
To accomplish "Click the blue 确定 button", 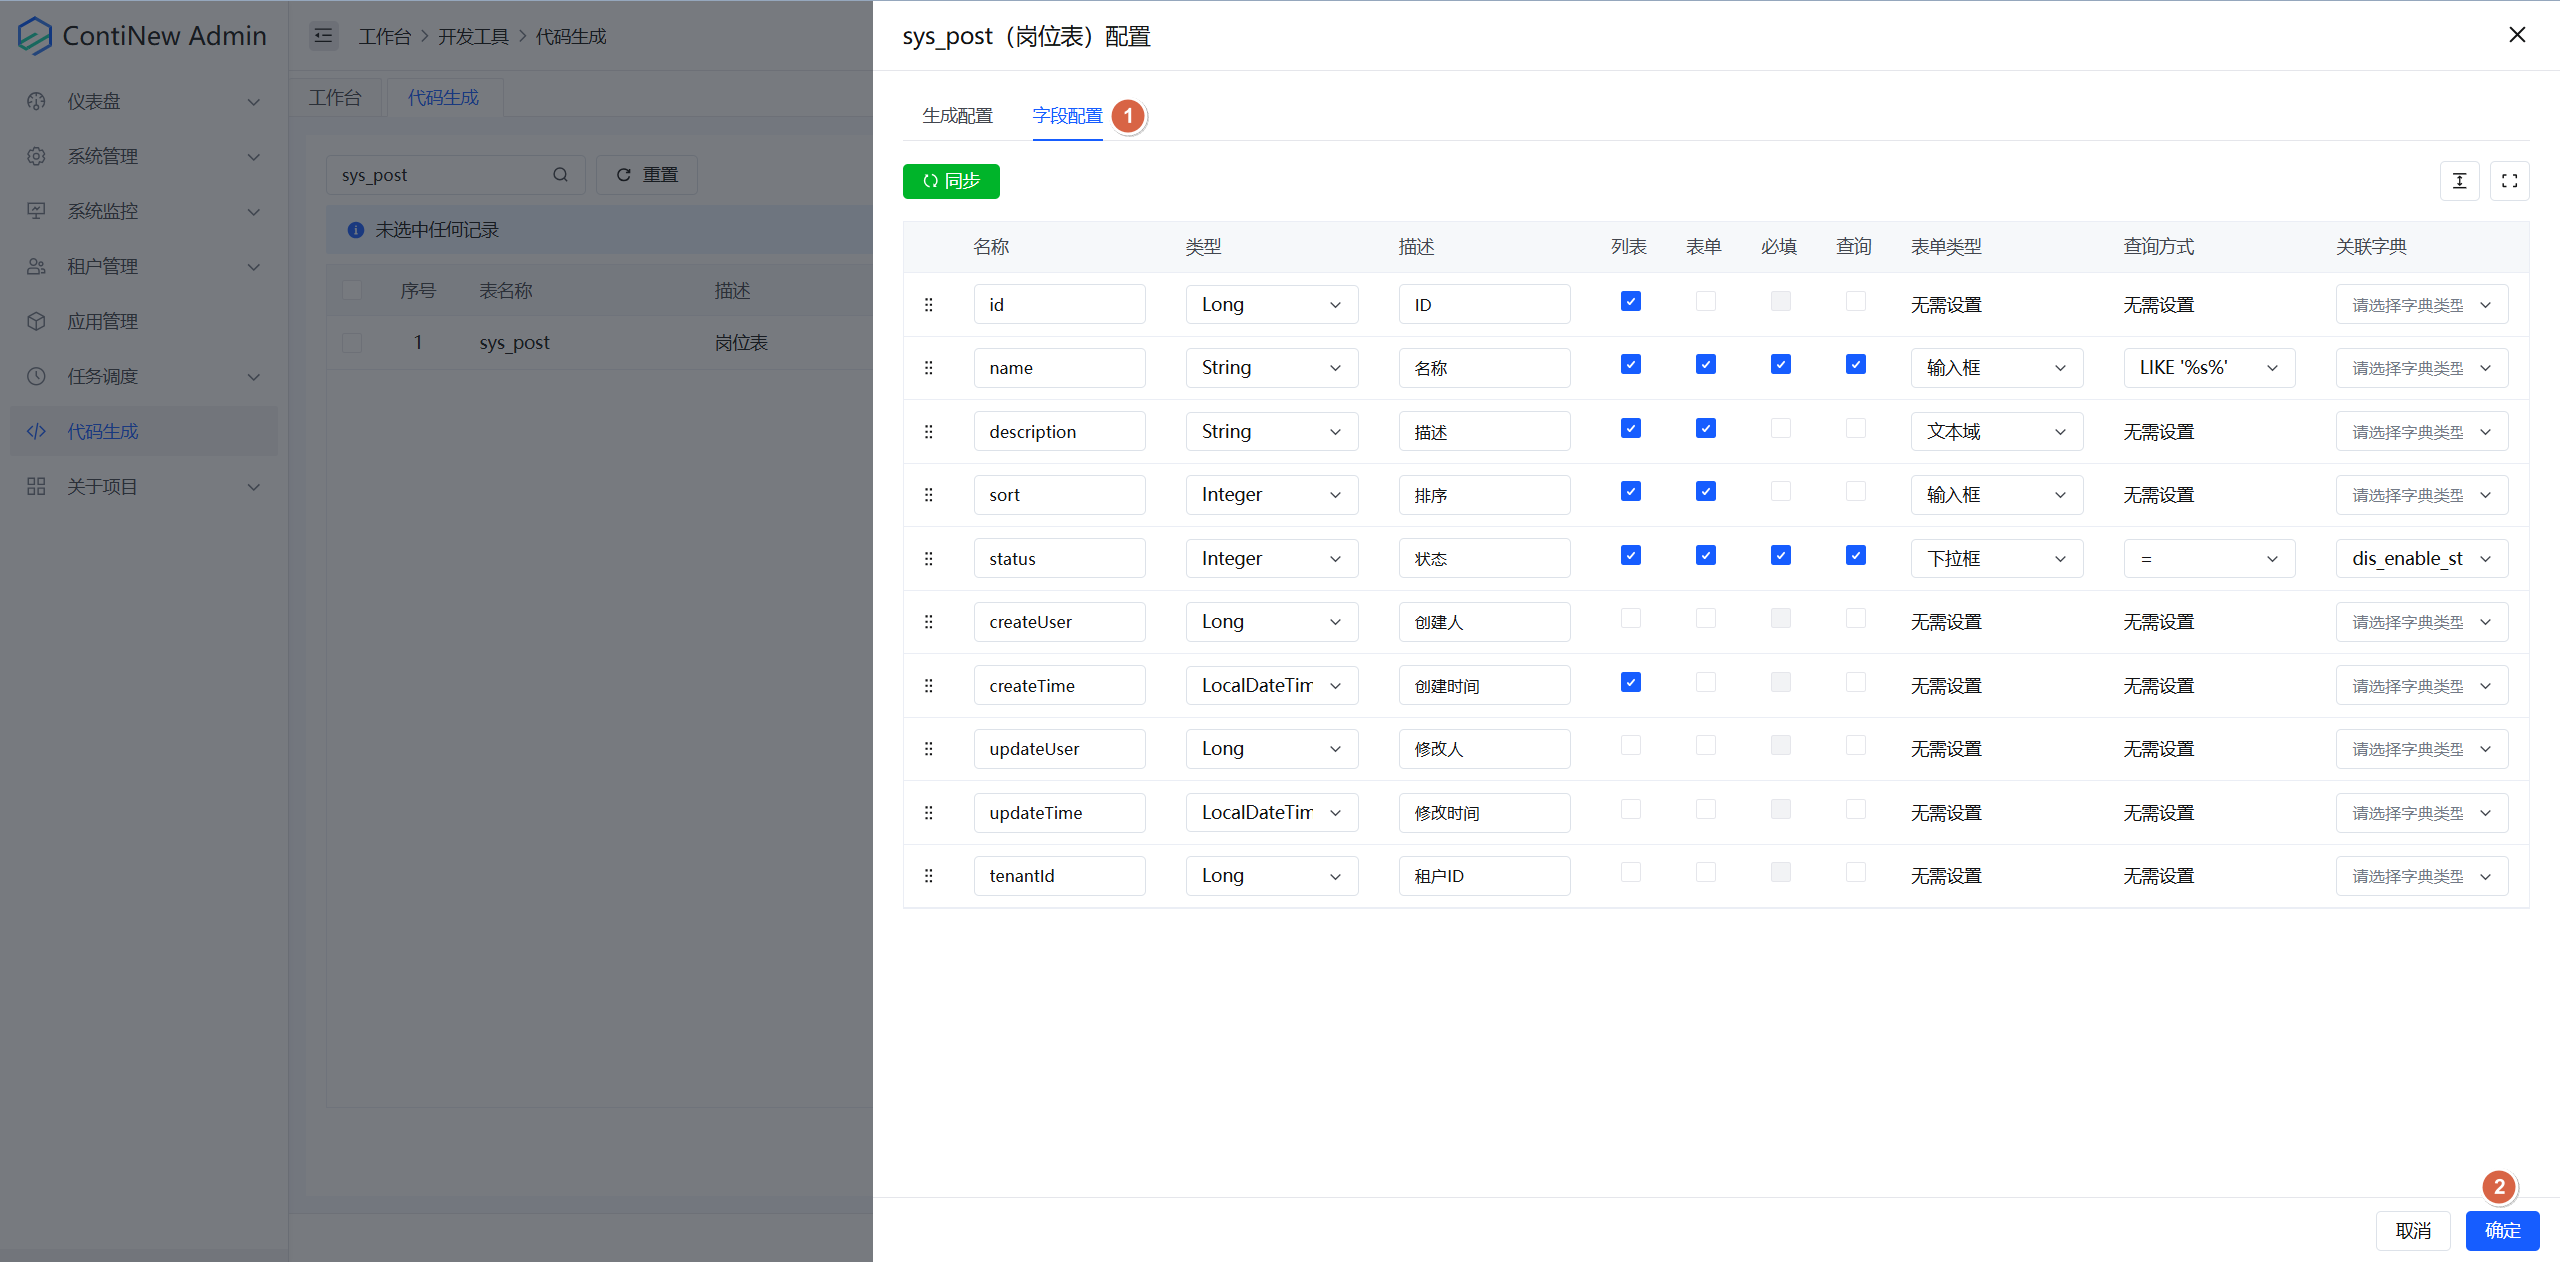I will pyautogui.click(x=2502, y=1231).
